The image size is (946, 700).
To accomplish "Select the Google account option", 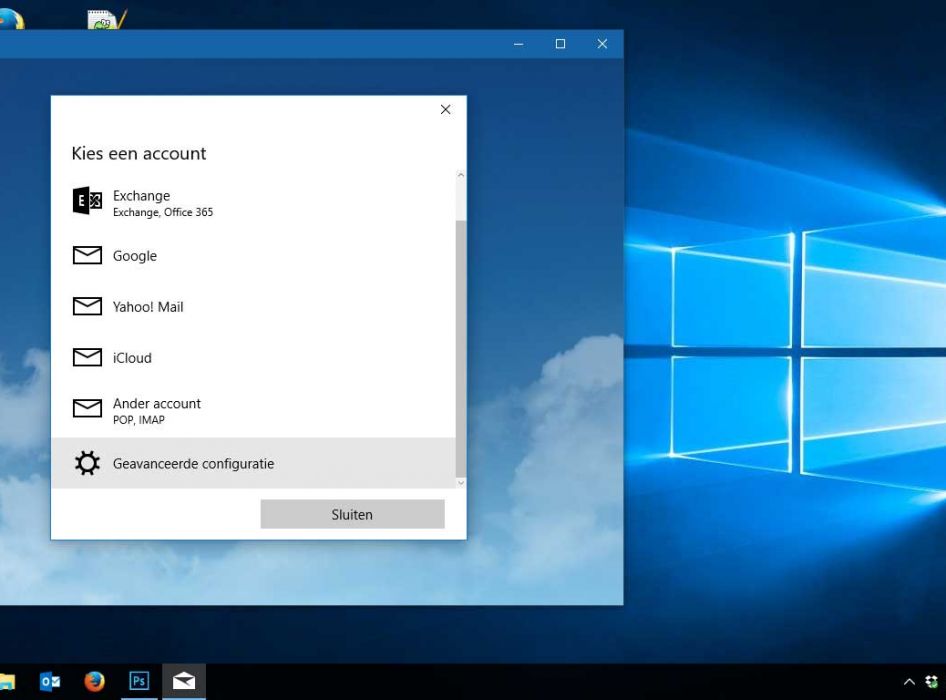I will [253, 255].
